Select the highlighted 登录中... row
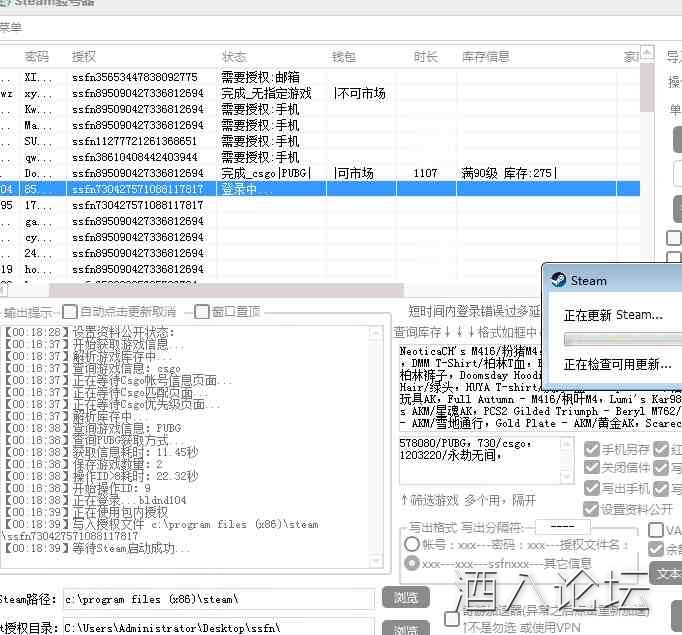This screenshot has height=635, width=682. [x=320, y=189]
